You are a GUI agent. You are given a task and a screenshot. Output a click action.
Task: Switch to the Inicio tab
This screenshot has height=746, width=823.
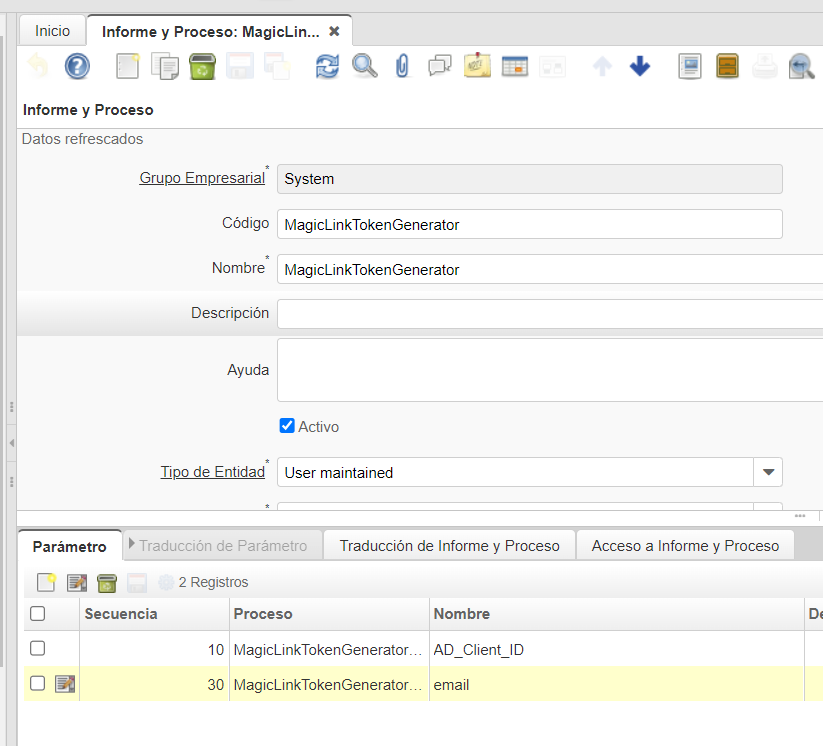coord(52,31)
